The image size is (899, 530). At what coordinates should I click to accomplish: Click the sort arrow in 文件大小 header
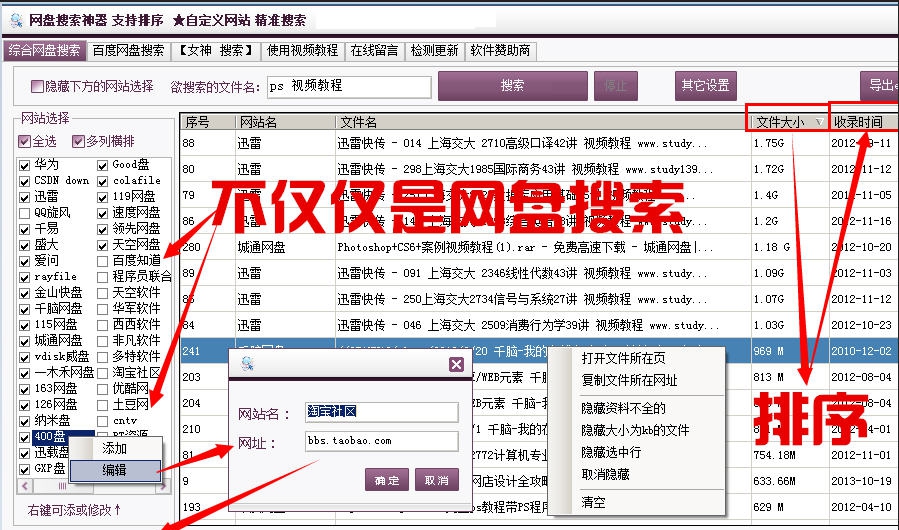pyautogui.click(x=819, y=122)
